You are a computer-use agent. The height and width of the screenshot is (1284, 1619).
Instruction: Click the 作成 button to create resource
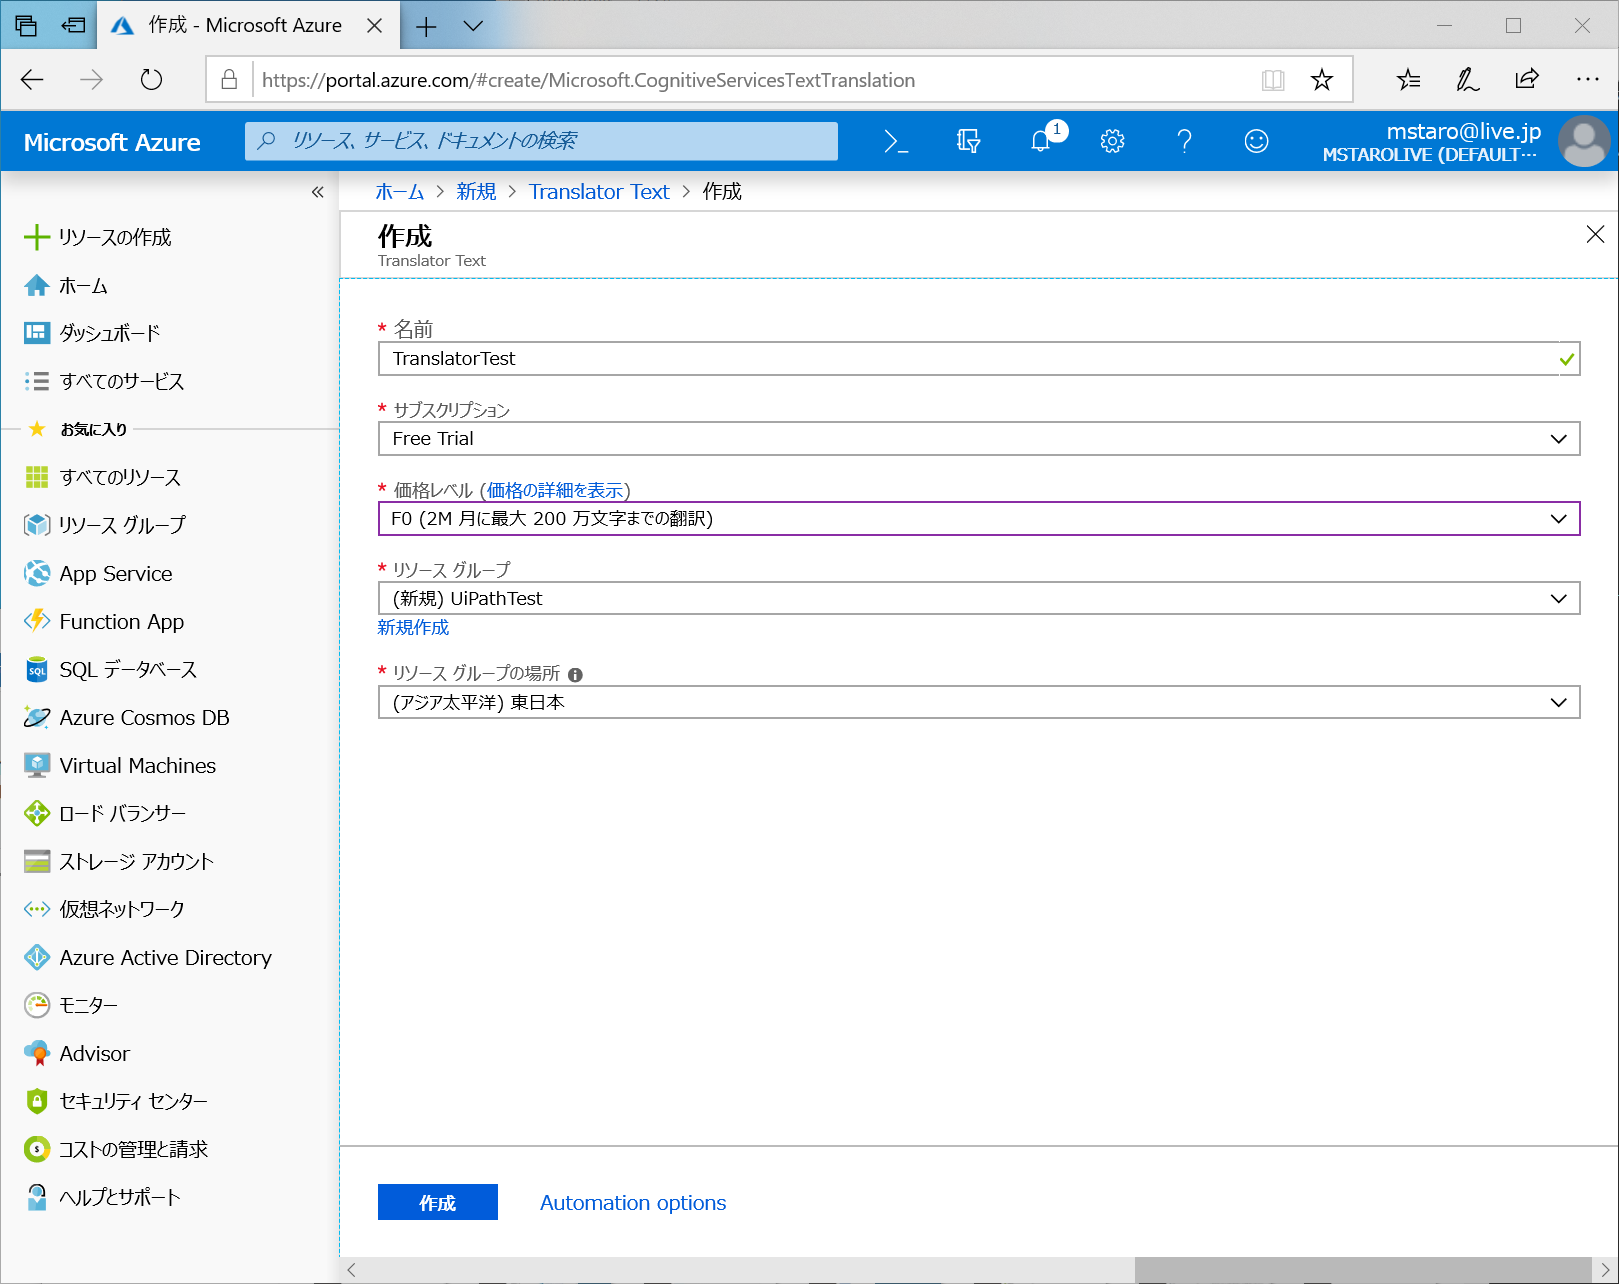pyautogui.click(x=437, y=1202)
